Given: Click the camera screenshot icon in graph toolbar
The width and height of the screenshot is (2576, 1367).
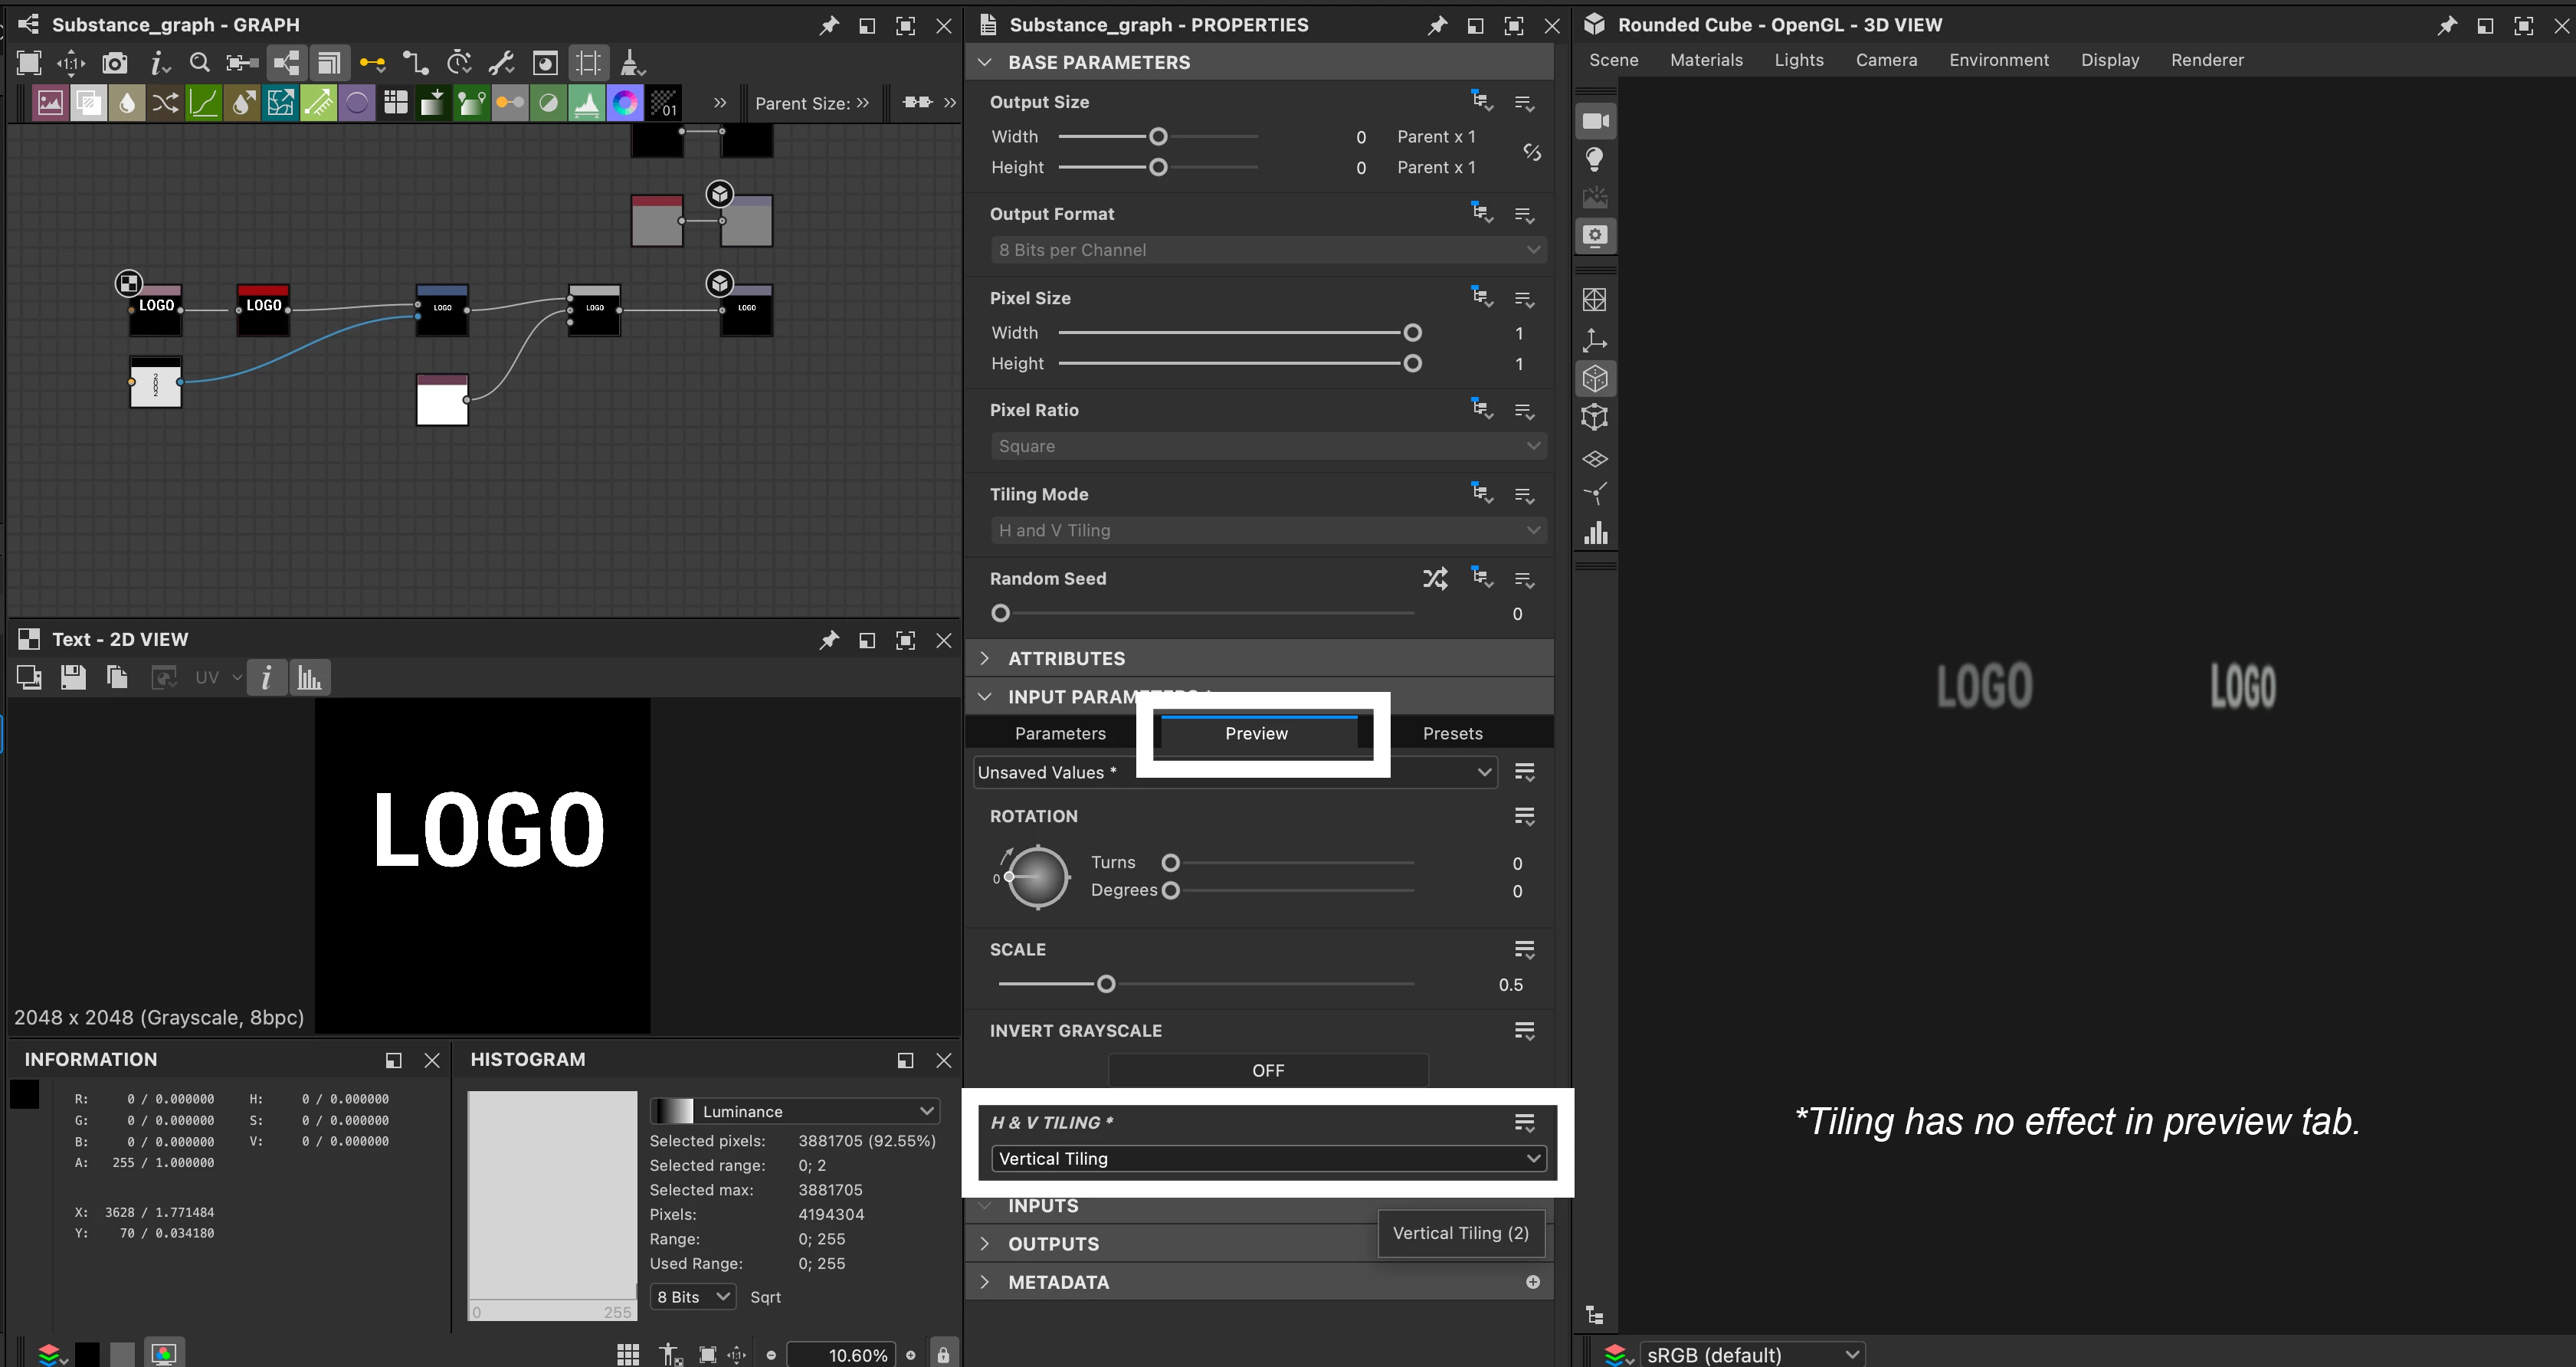Looking at the screenshot, I should [115, 64].
